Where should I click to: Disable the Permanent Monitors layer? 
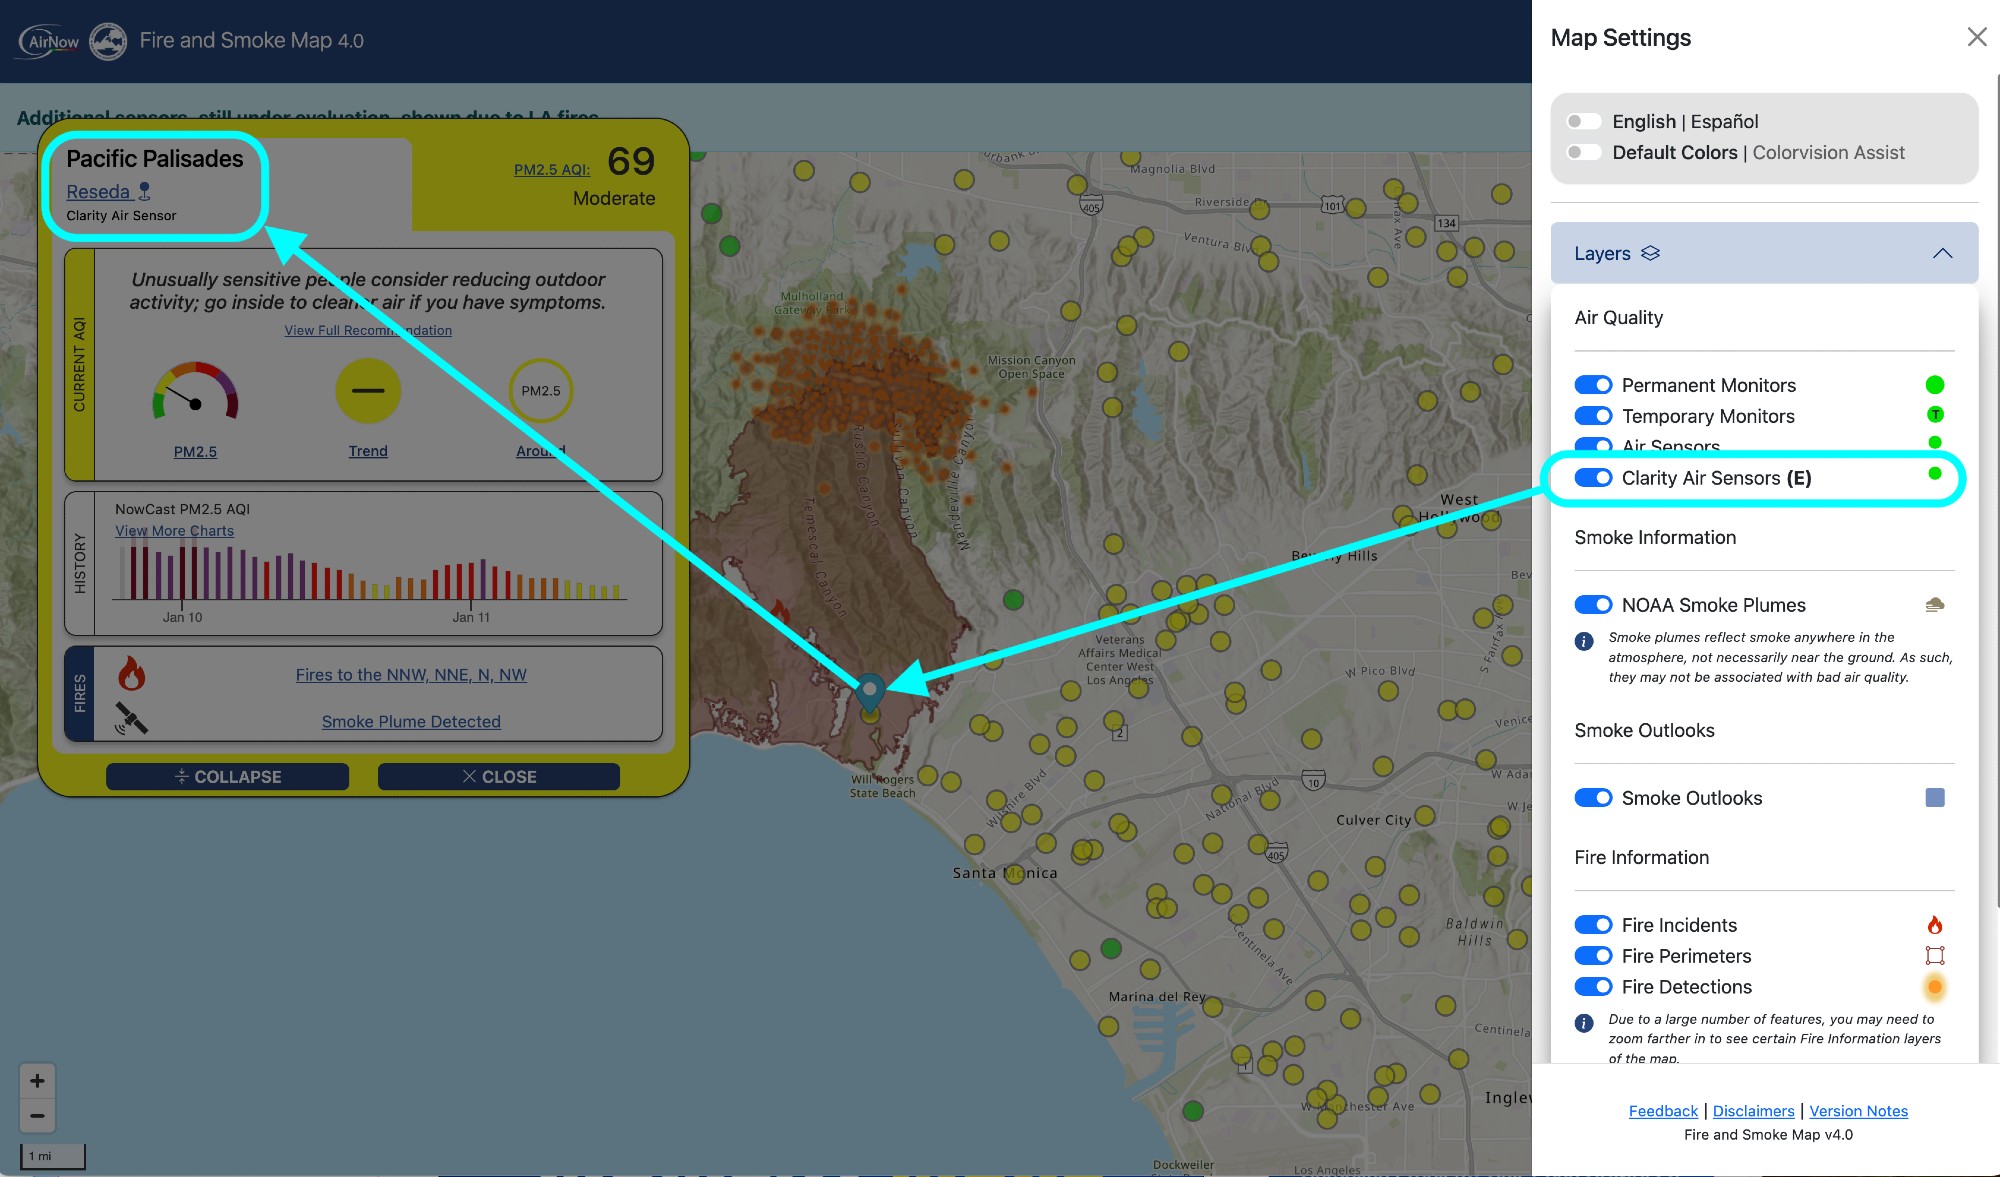pos(1593,385)
